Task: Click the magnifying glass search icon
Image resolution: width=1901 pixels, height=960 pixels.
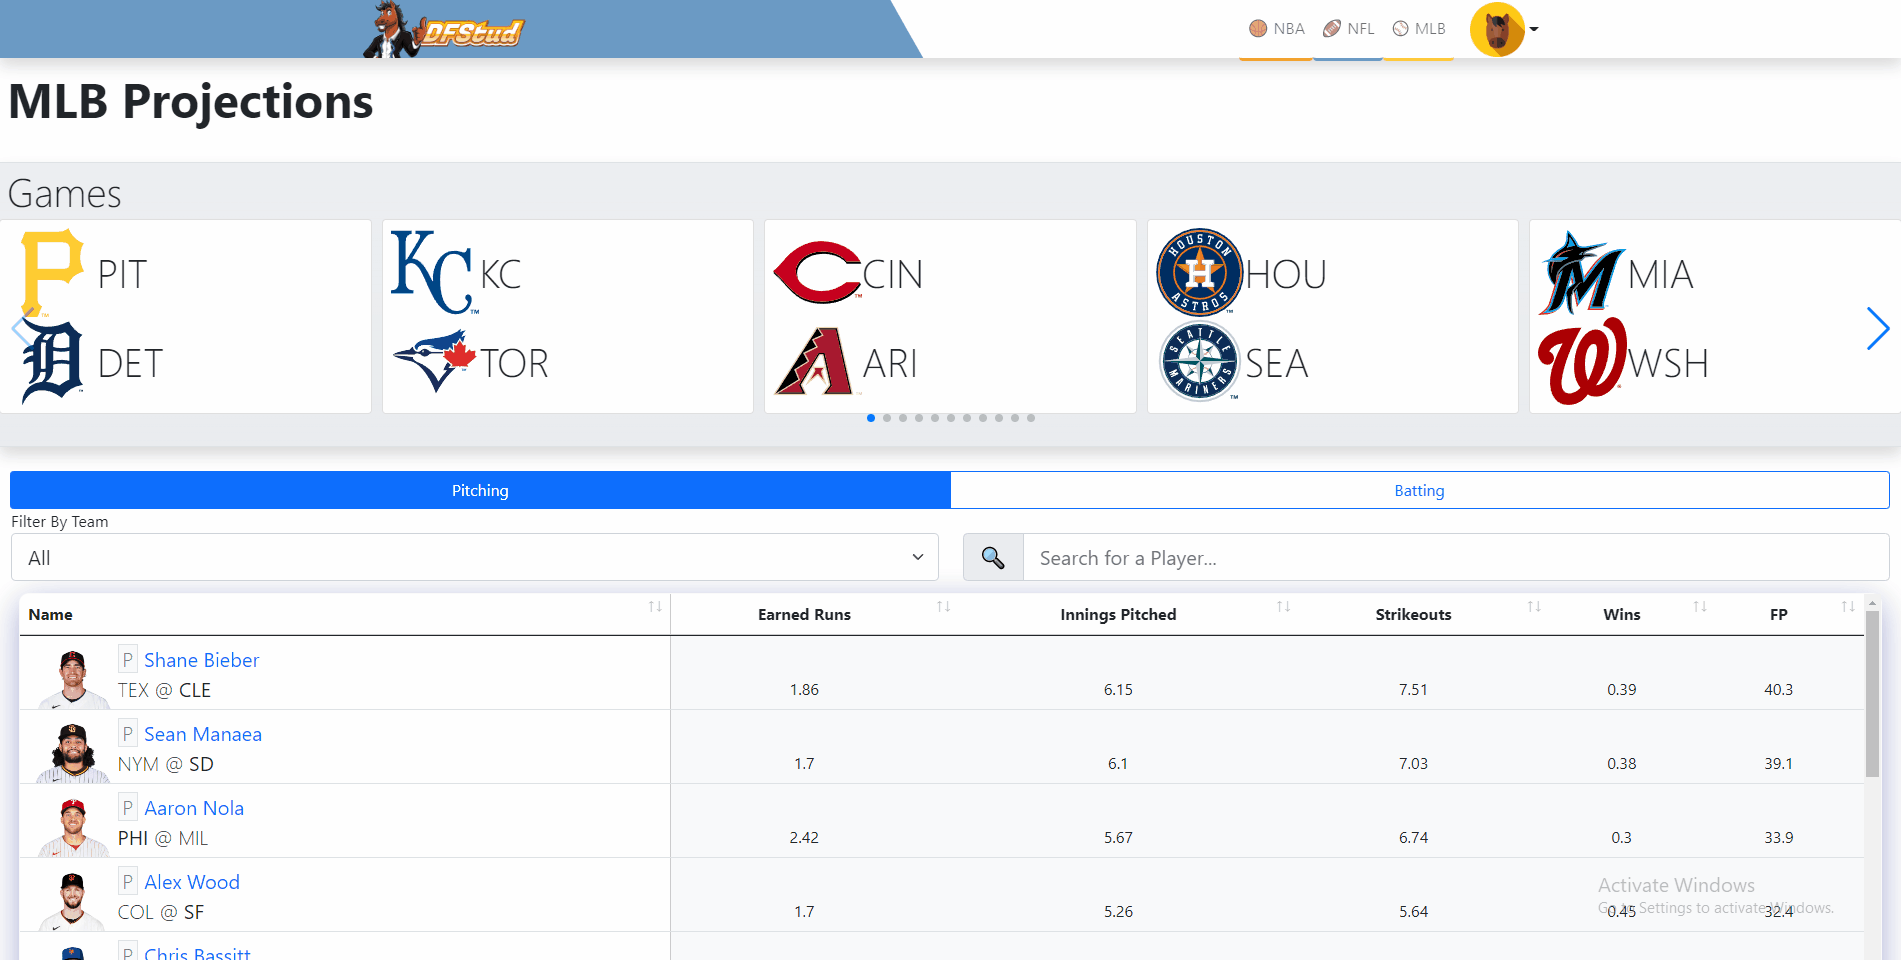Action: point(993,557)
